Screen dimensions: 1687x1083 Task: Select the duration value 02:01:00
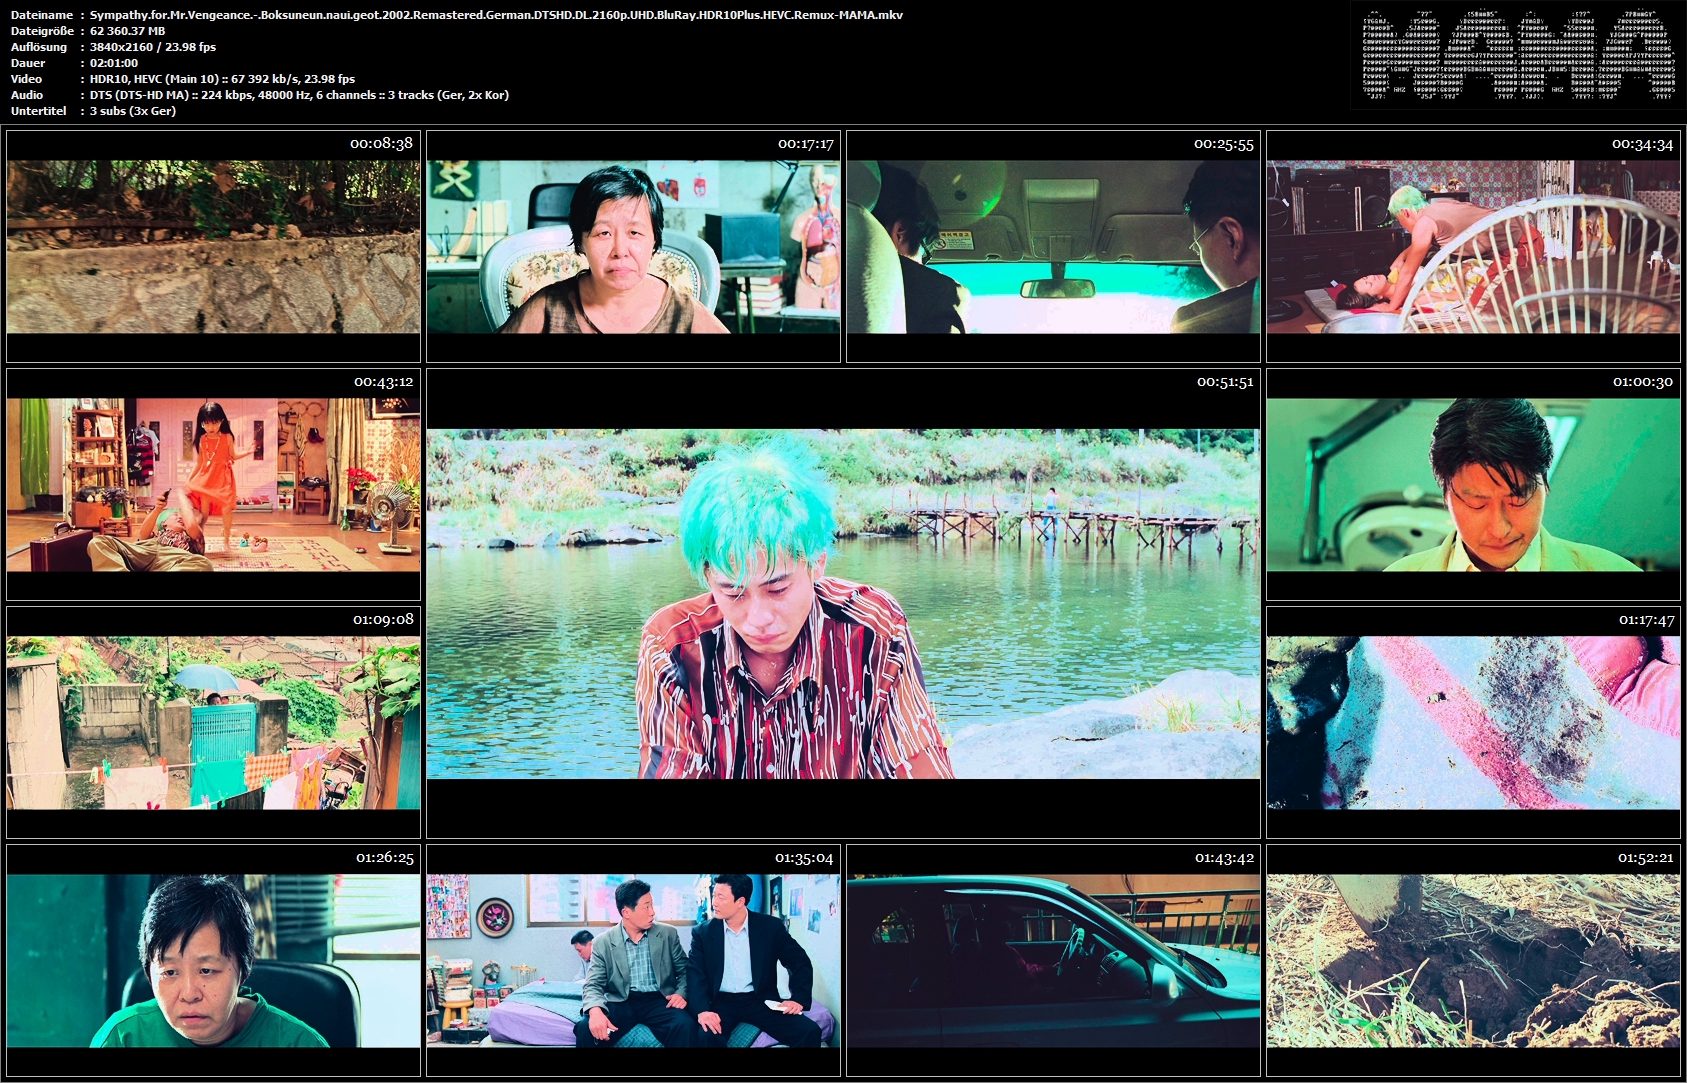pyautogui.click(x=114, y=63)
